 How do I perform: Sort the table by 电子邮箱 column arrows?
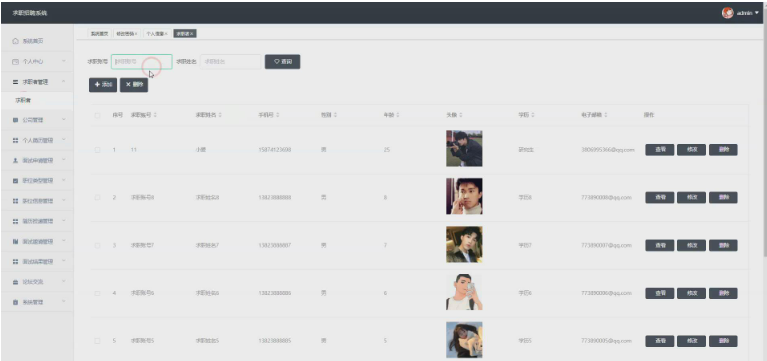(606, 115)
